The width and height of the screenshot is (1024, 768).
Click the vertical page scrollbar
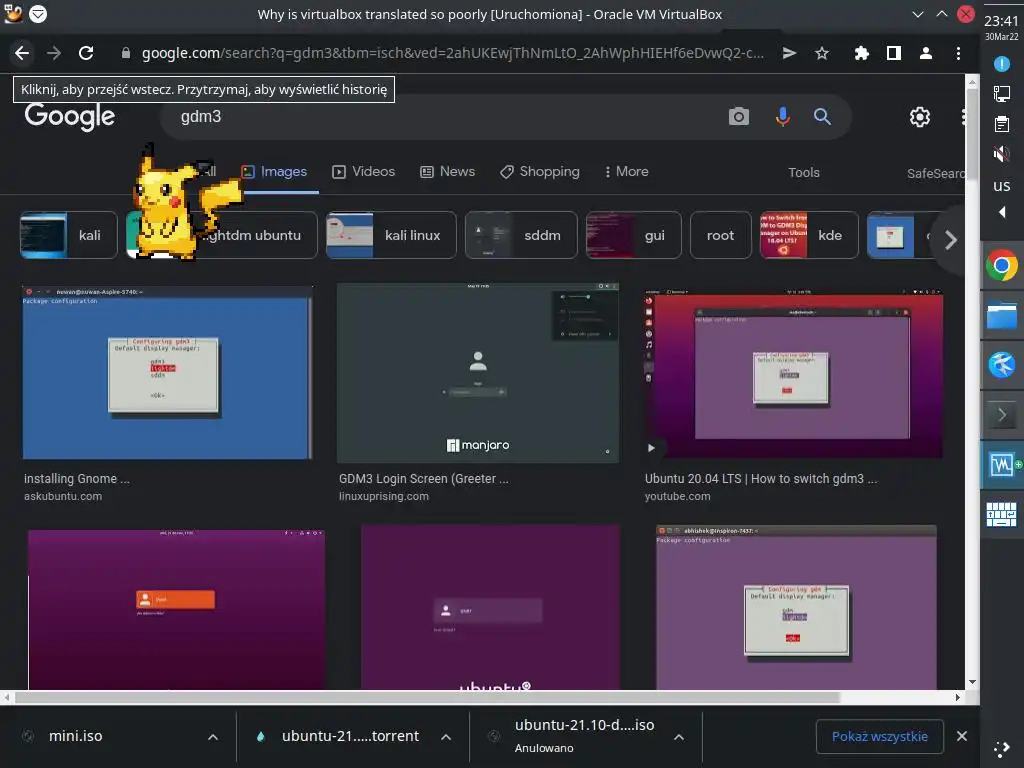pos(972,134)
